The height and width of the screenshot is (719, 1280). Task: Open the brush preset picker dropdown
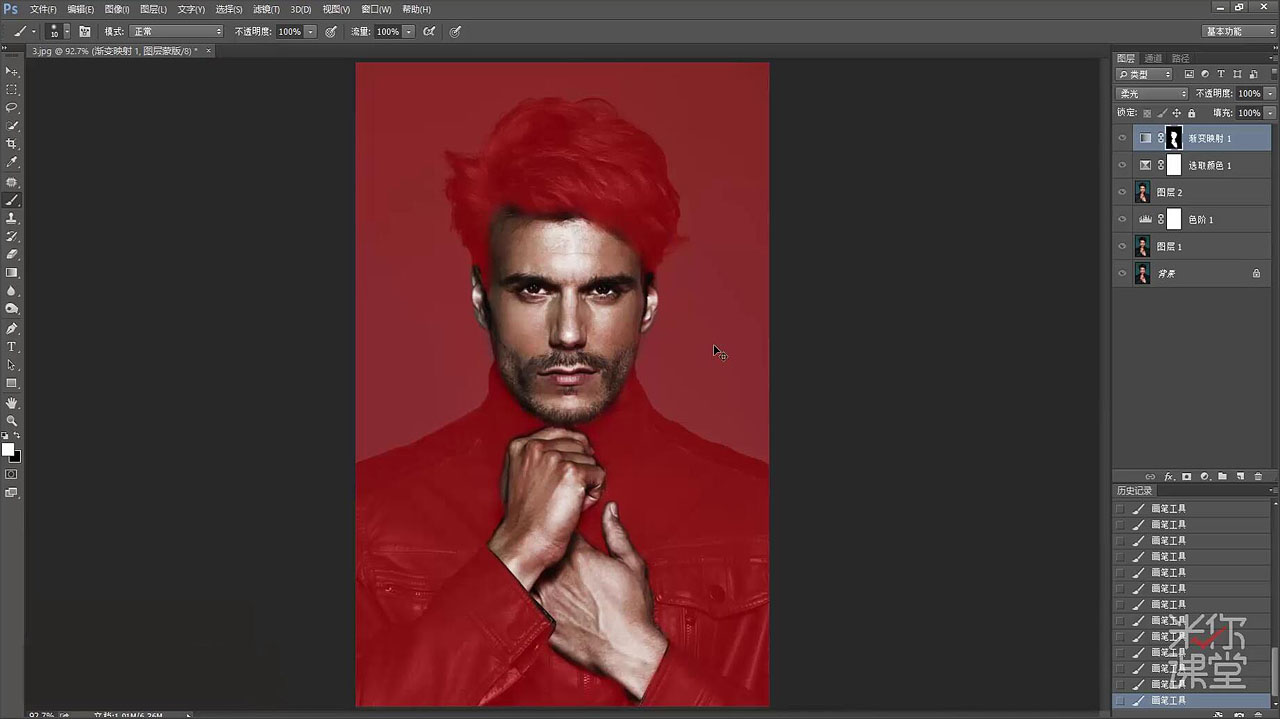[x=67, y=32]
